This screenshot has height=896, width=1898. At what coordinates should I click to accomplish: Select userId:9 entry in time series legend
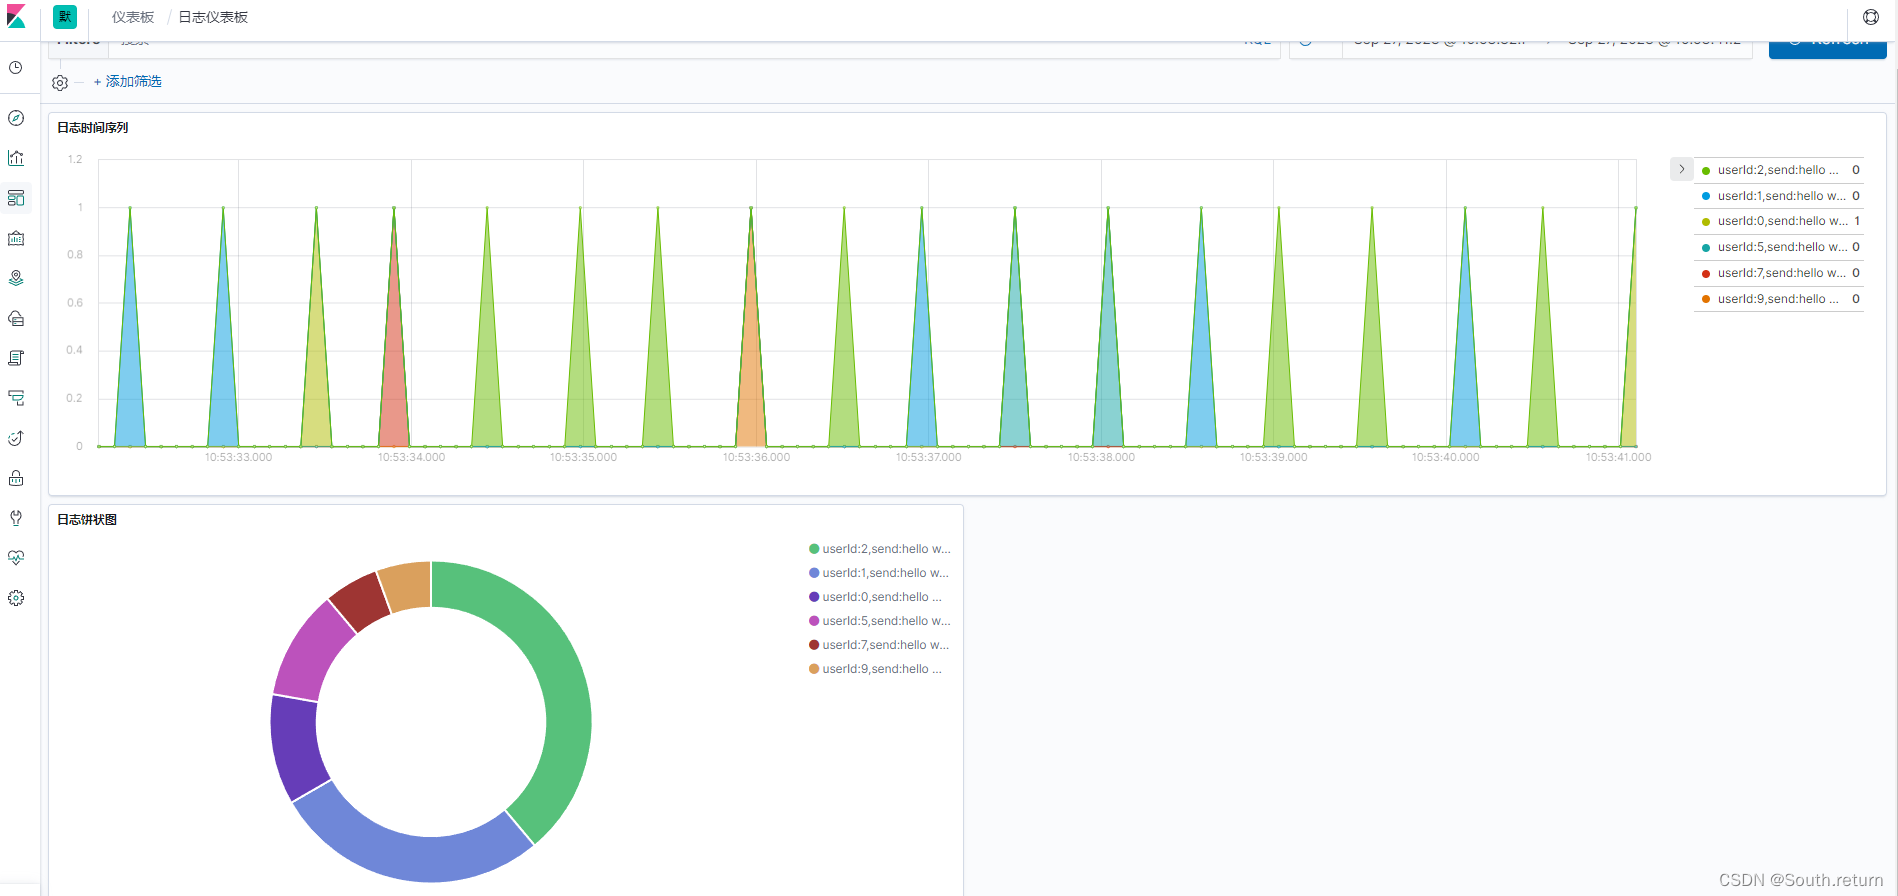[1779, 299]
